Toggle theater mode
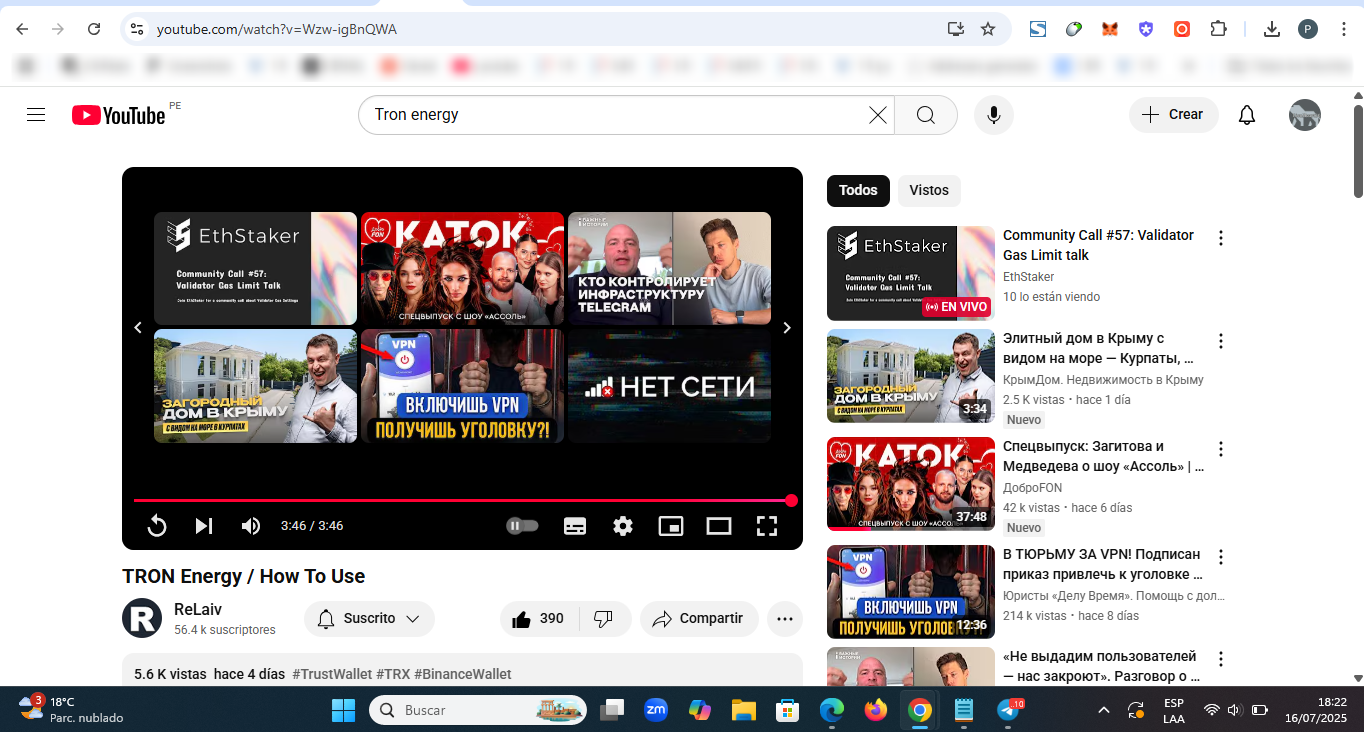The width and height of the screenshot is (1364, 732). point(719,526)
